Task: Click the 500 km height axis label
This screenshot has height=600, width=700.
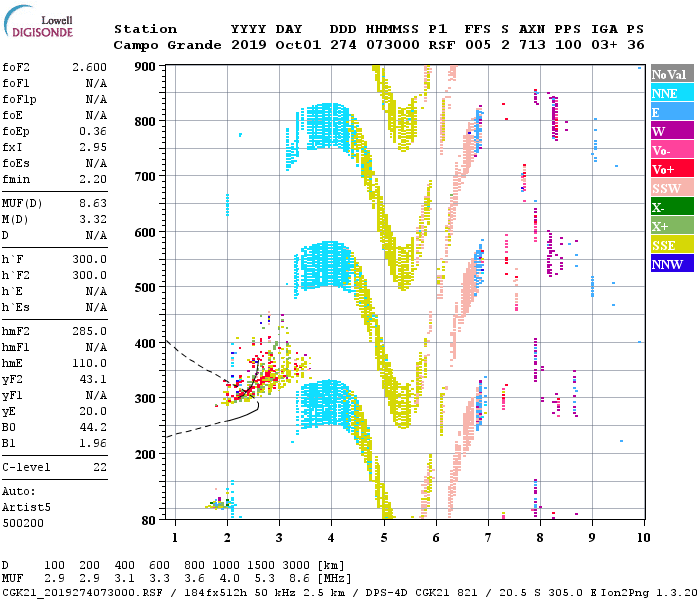Action: [145, 288]
